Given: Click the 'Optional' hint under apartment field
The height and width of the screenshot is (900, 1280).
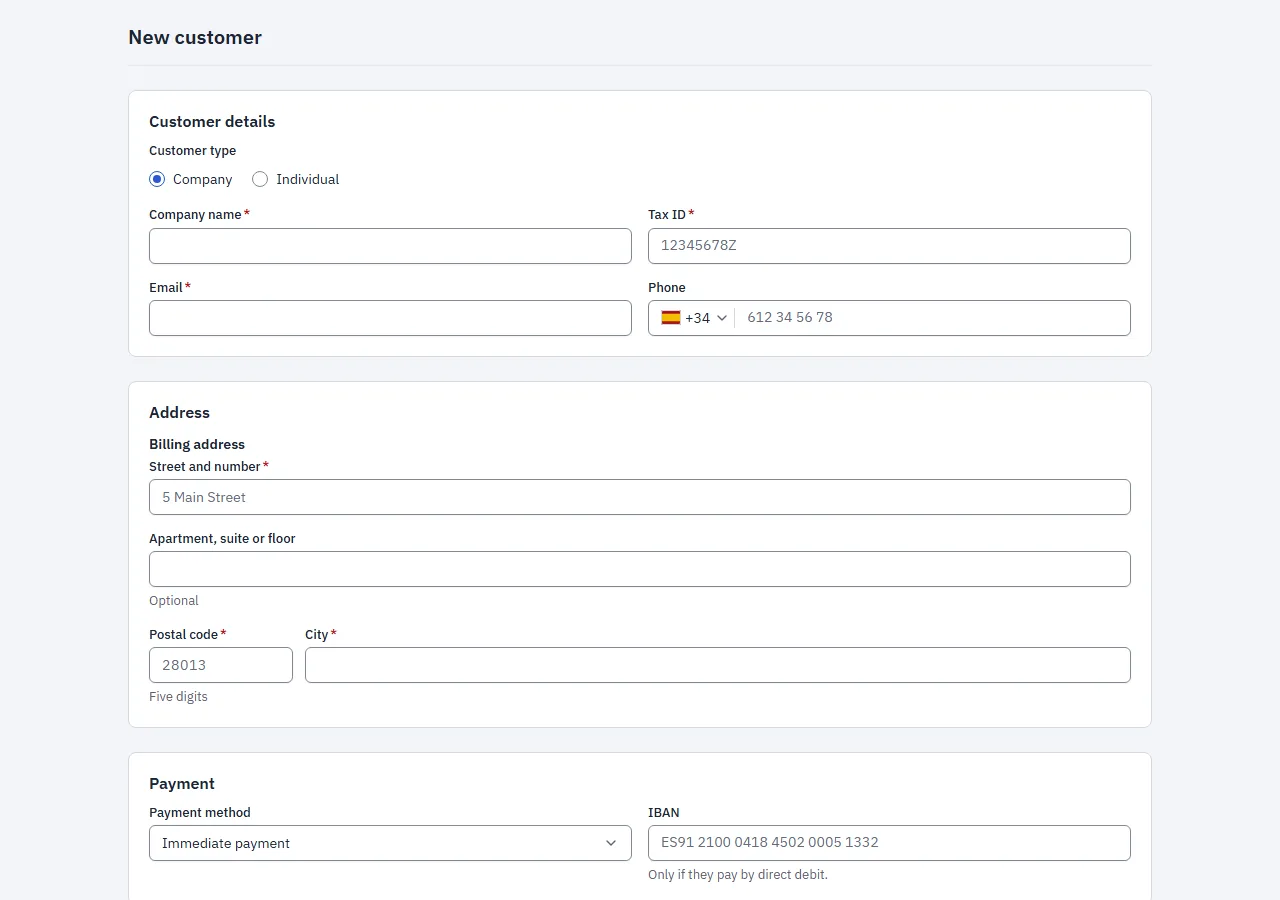Looking at the screenshot, I should [174, 601].
